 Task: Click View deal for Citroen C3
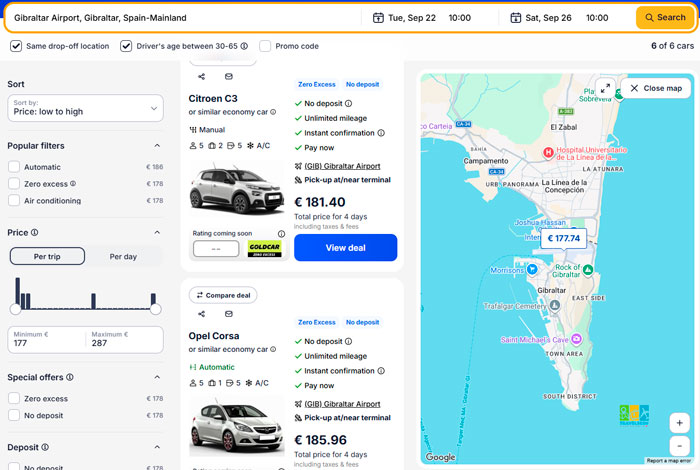346,248
